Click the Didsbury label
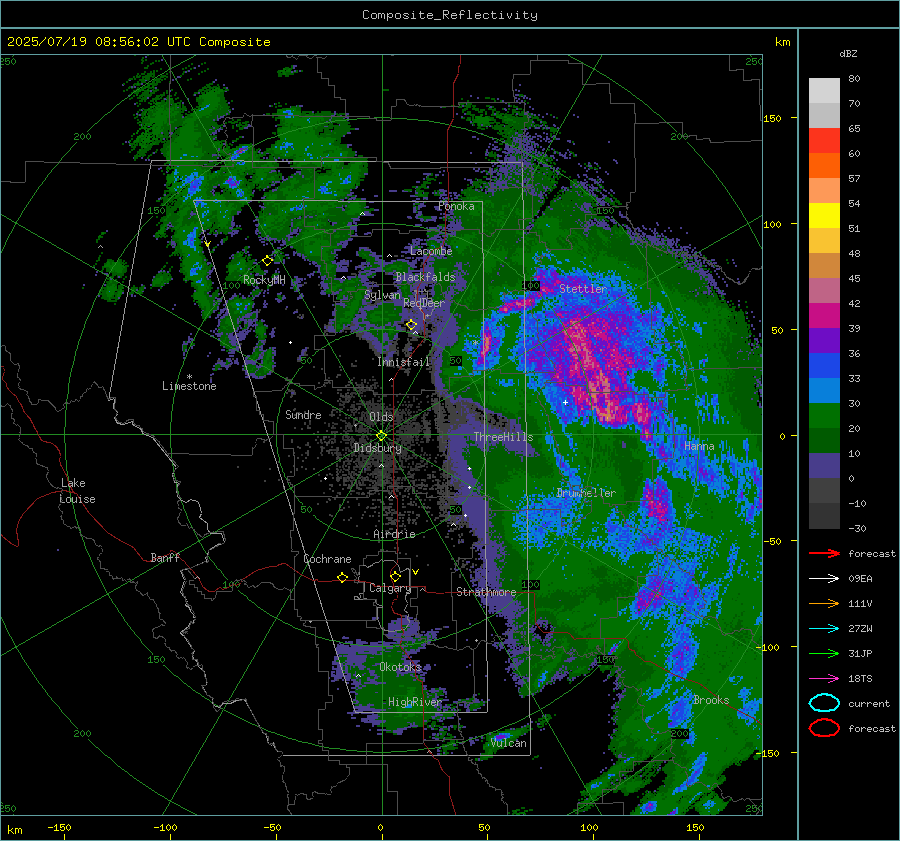 [x=378, y=448]
